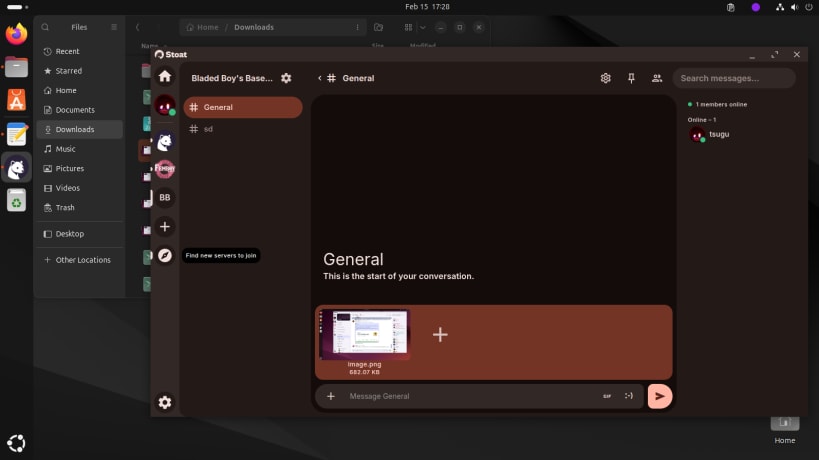819x460 pixels.
Task: Open the emoji picker
Action: tap(629, 396)
